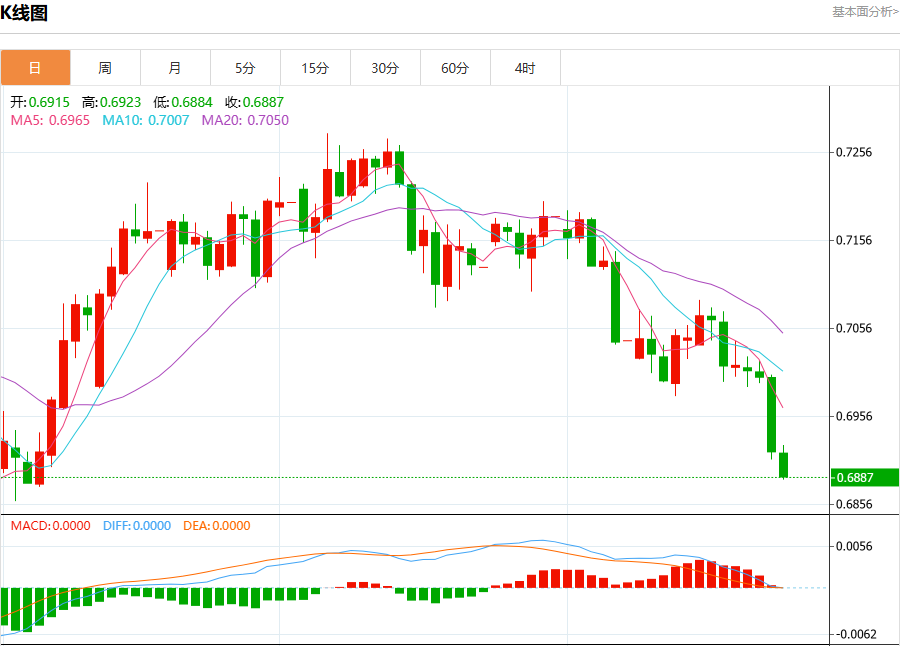Open the 15分 timeframe tab
This screenshot has height=646, width=902.
click(x=315, y=68)
